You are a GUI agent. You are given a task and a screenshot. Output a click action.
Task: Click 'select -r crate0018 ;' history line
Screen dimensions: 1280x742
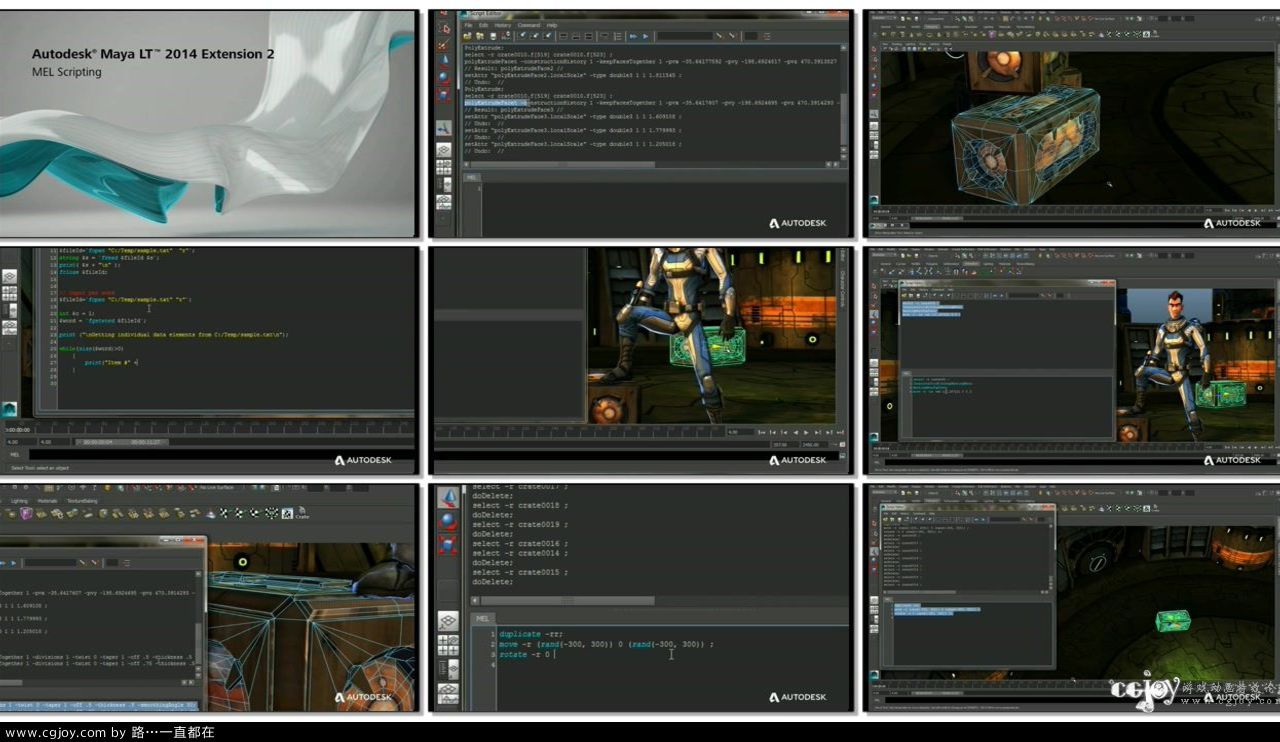[x=519, y=506]
